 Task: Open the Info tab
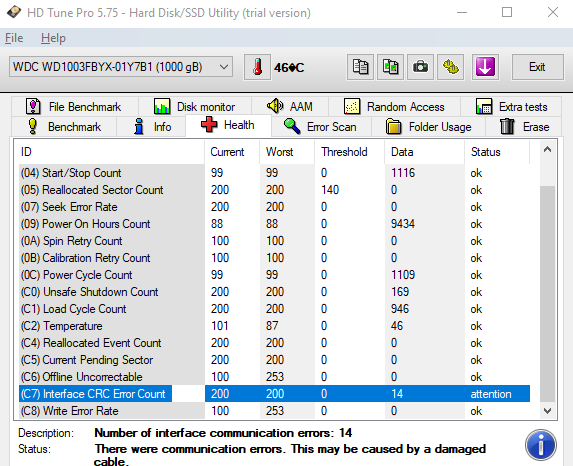[151, 127]
